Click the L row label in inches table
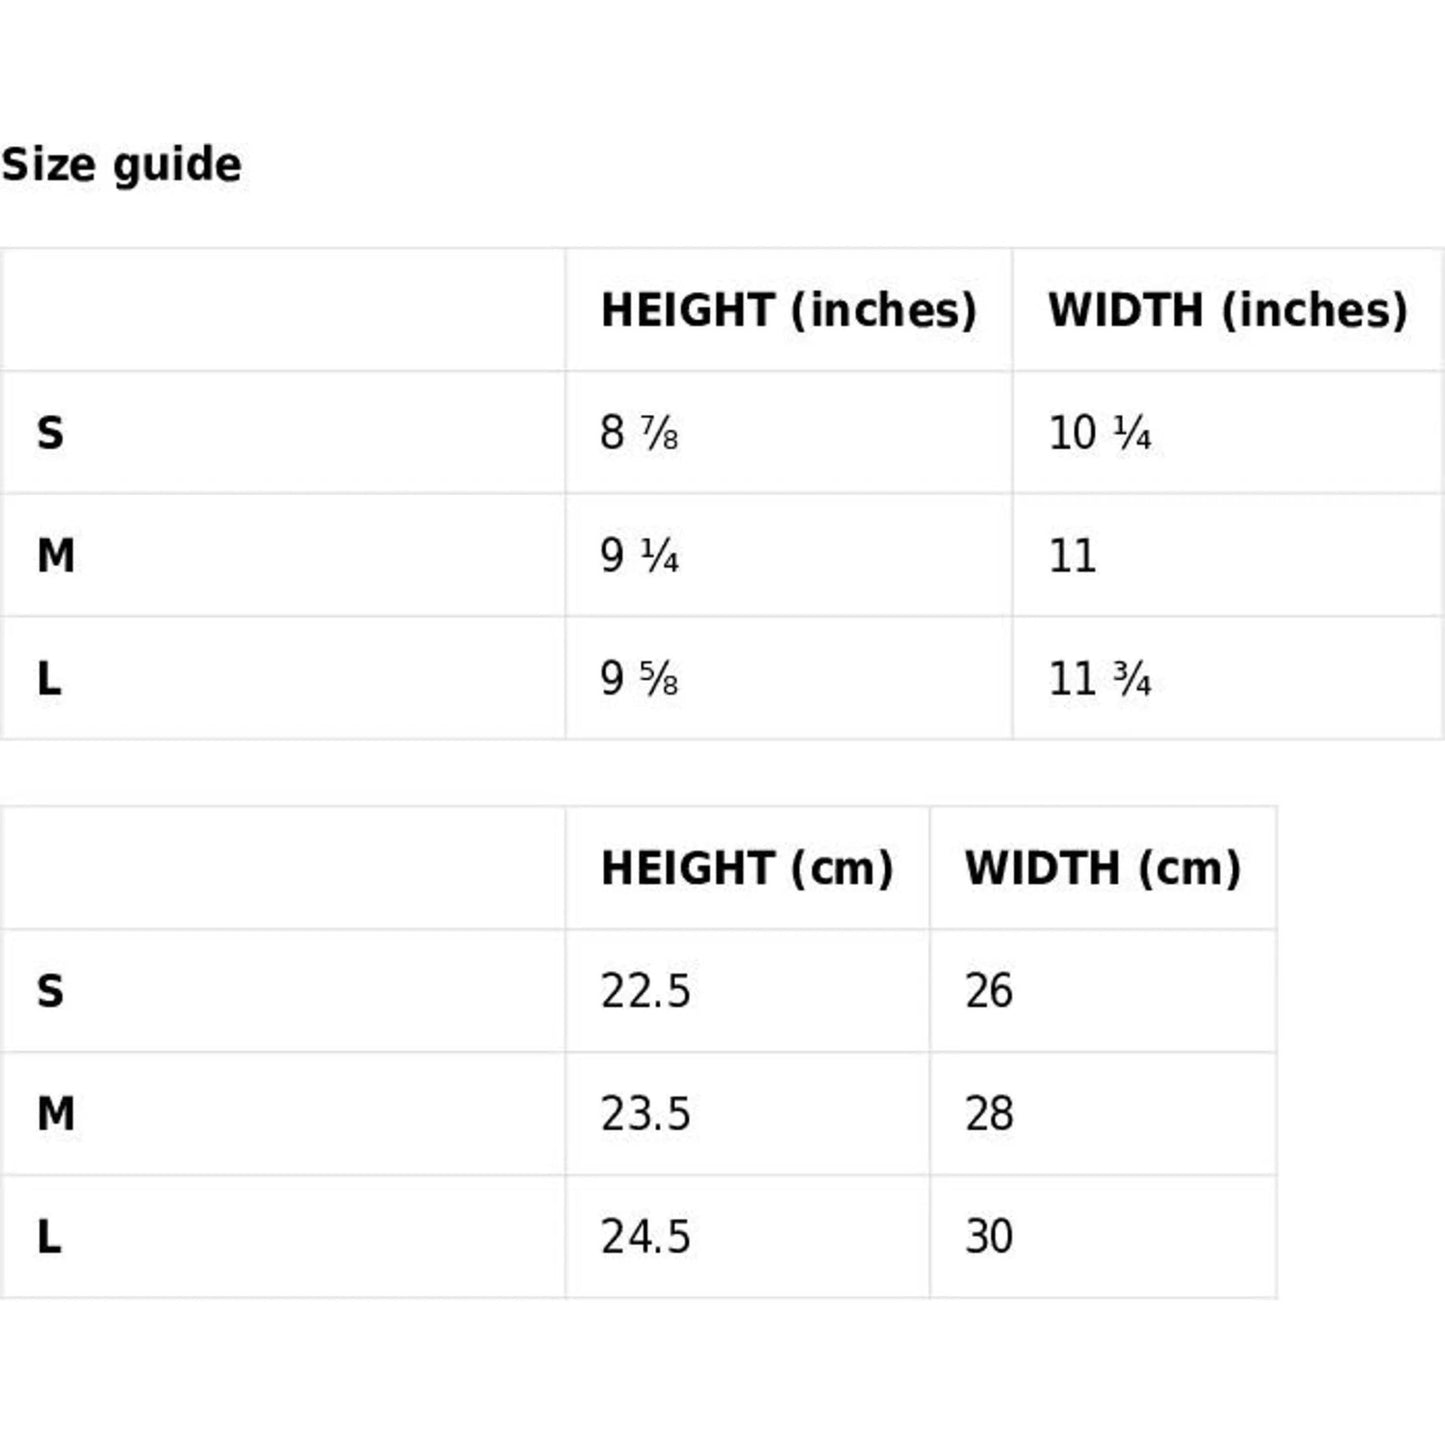Viewport: 1445px width, 1445px height. coord(49,679)
